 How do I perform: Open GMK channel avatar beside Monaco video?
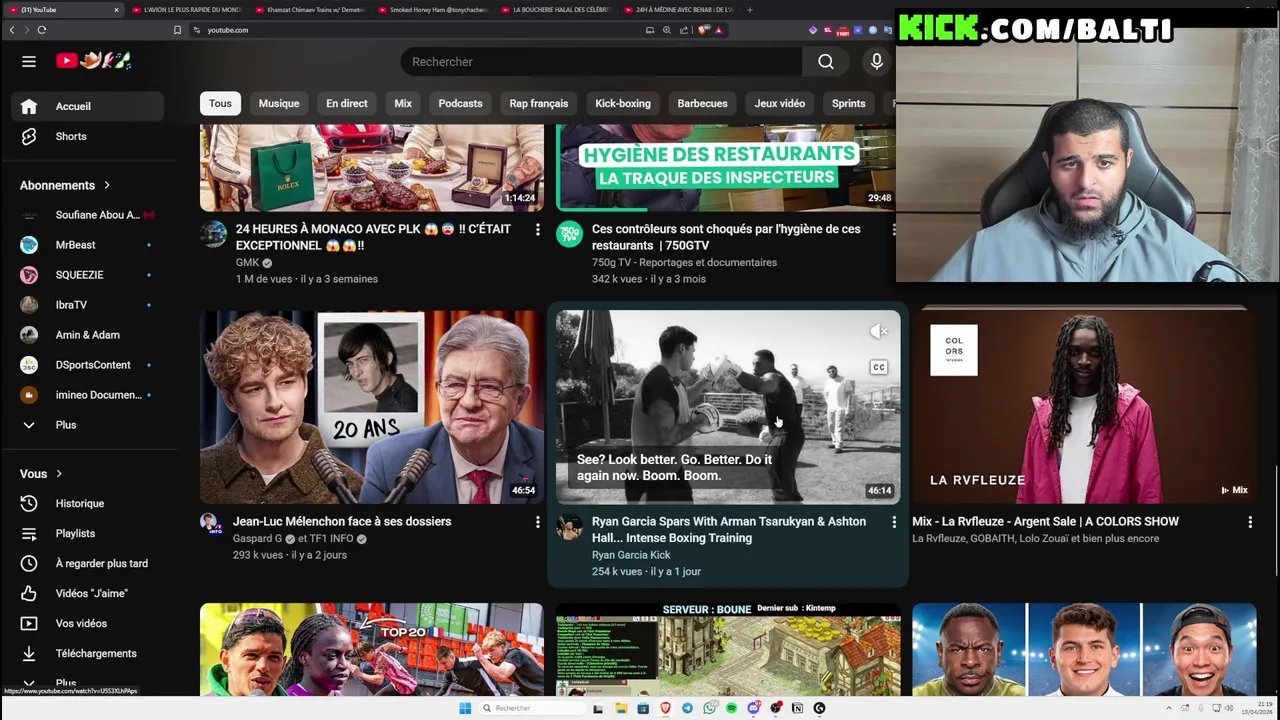pos(213,234)
